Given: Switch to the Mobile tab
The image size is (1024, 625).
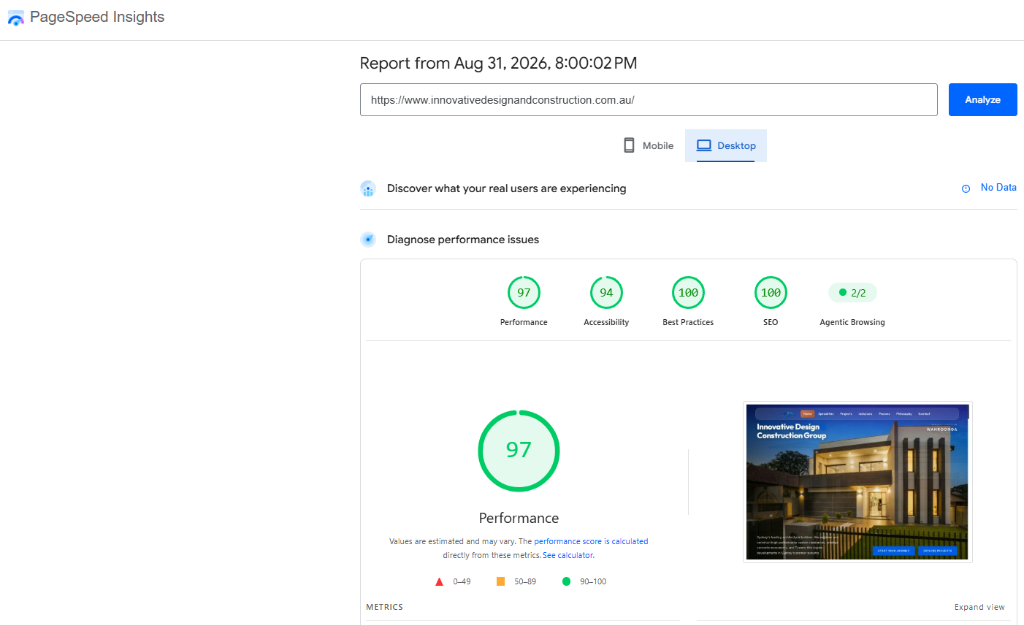Looking at the screenshot, I should [x=648, y=146].
